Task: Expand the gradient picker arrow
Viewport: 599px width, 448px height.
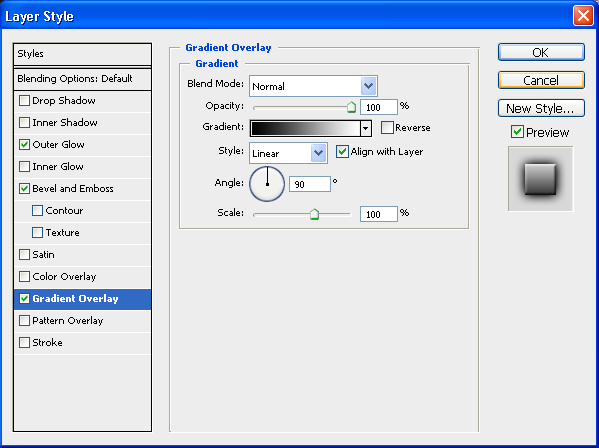Action: pyautogui.click(x=366, y=128)
